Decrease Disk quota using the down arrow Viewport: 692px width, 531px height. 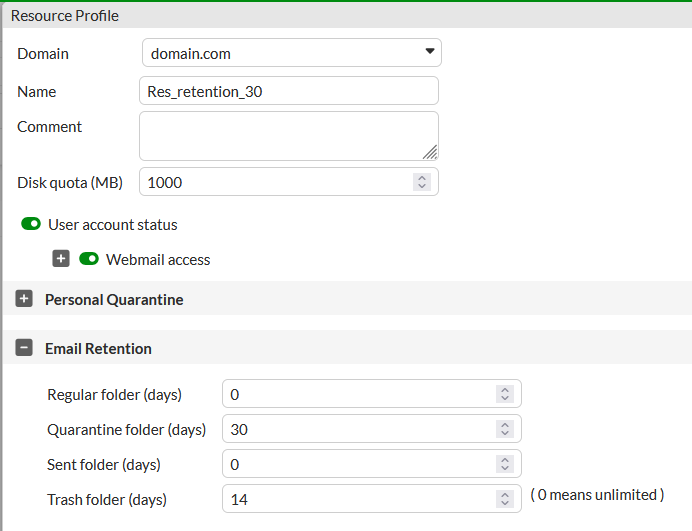[x=422, y=186]
